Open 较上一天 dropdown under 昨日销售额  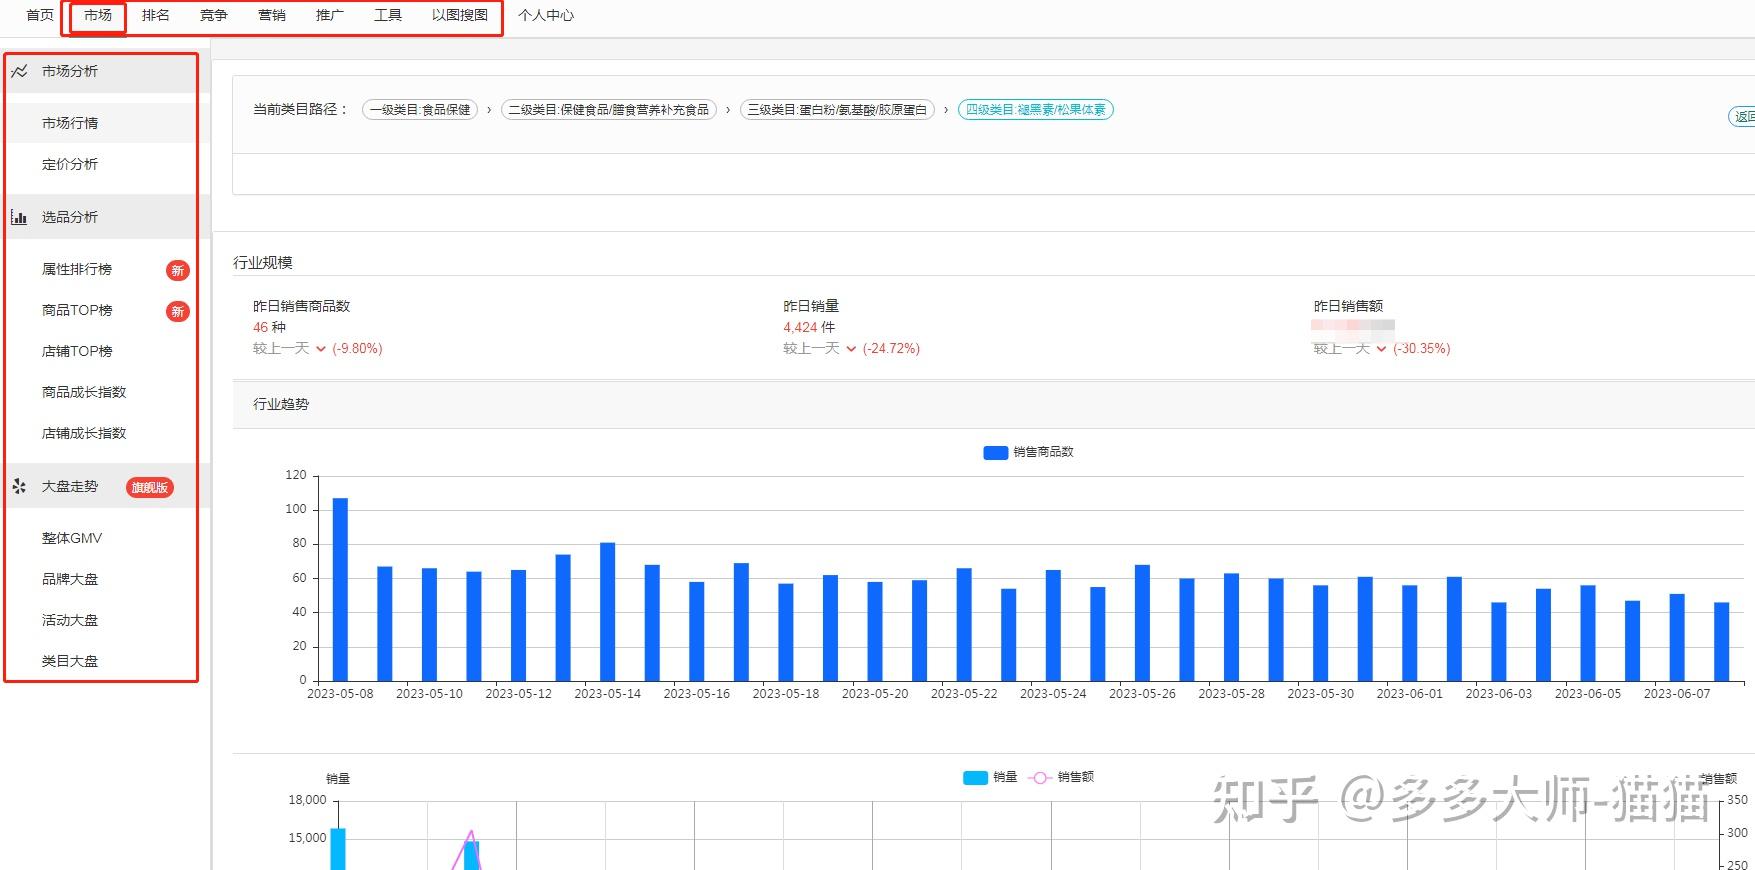tap(1380, 349)
